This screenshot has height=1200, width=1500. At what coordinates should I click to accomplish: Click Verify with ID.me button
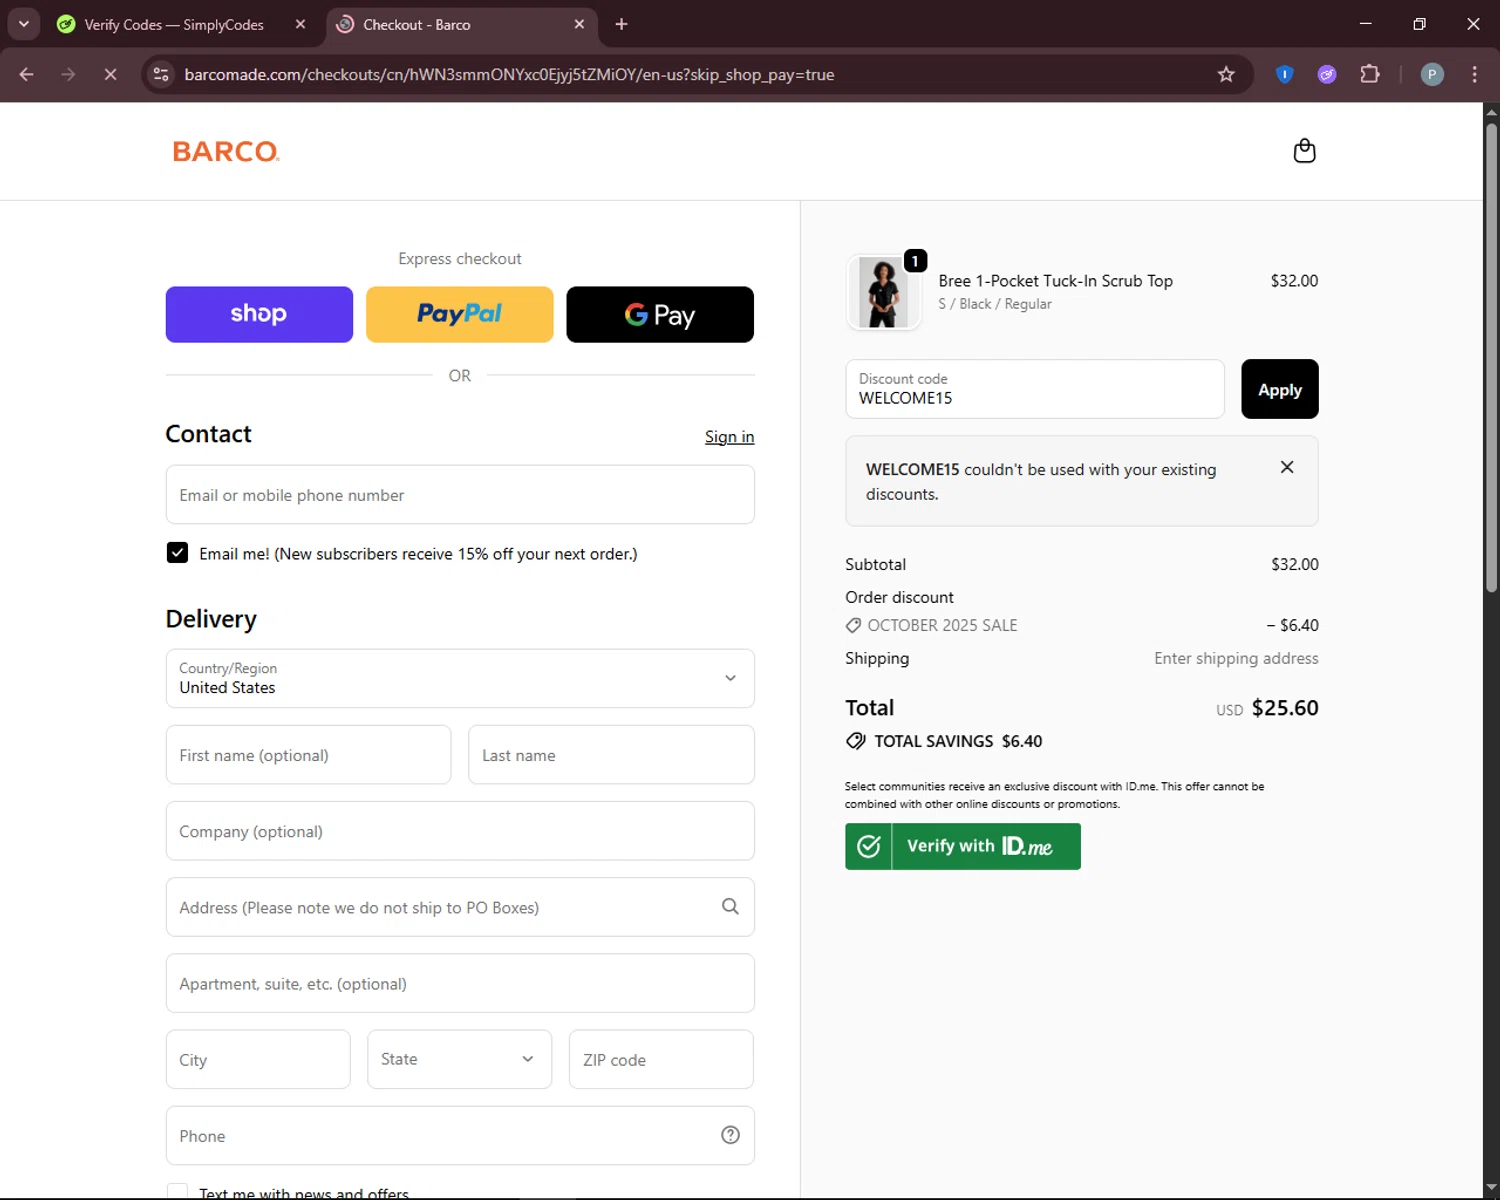(x=963, y=846)
